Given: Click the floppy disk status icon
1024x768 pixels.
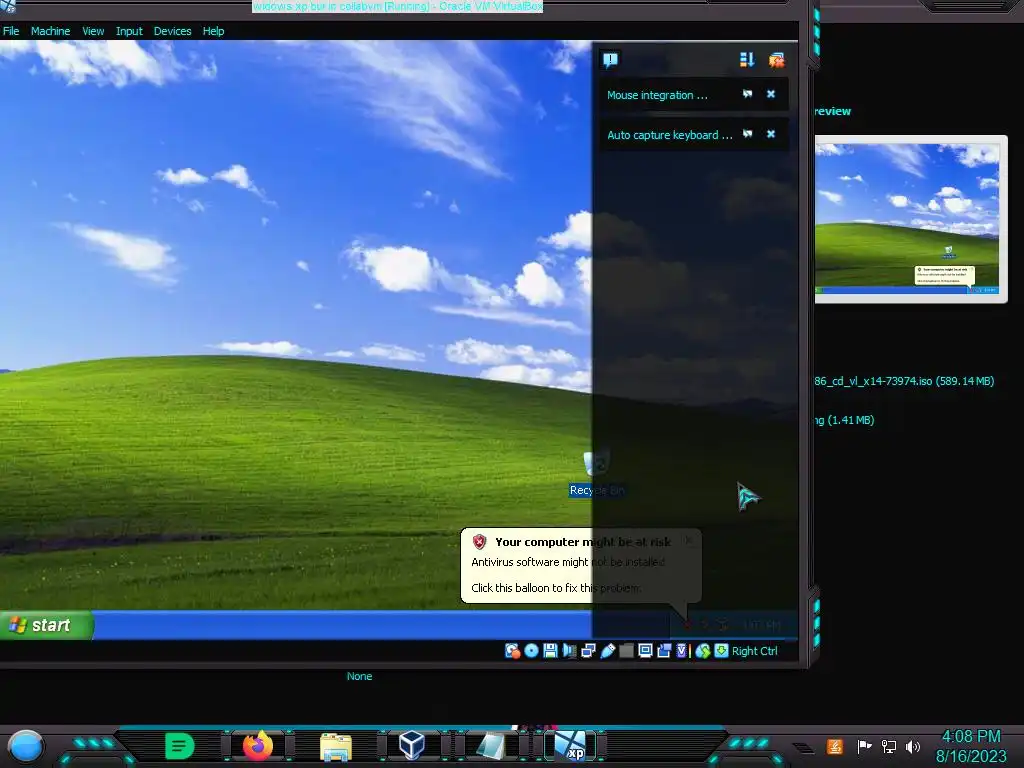Looking at the screenshot, I should coord(550,650).
